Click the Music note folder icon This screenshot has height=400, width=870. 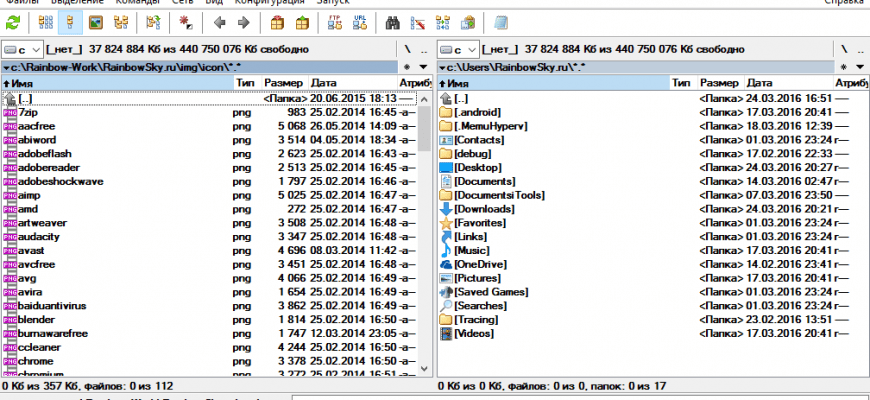[x=446, y=251]
